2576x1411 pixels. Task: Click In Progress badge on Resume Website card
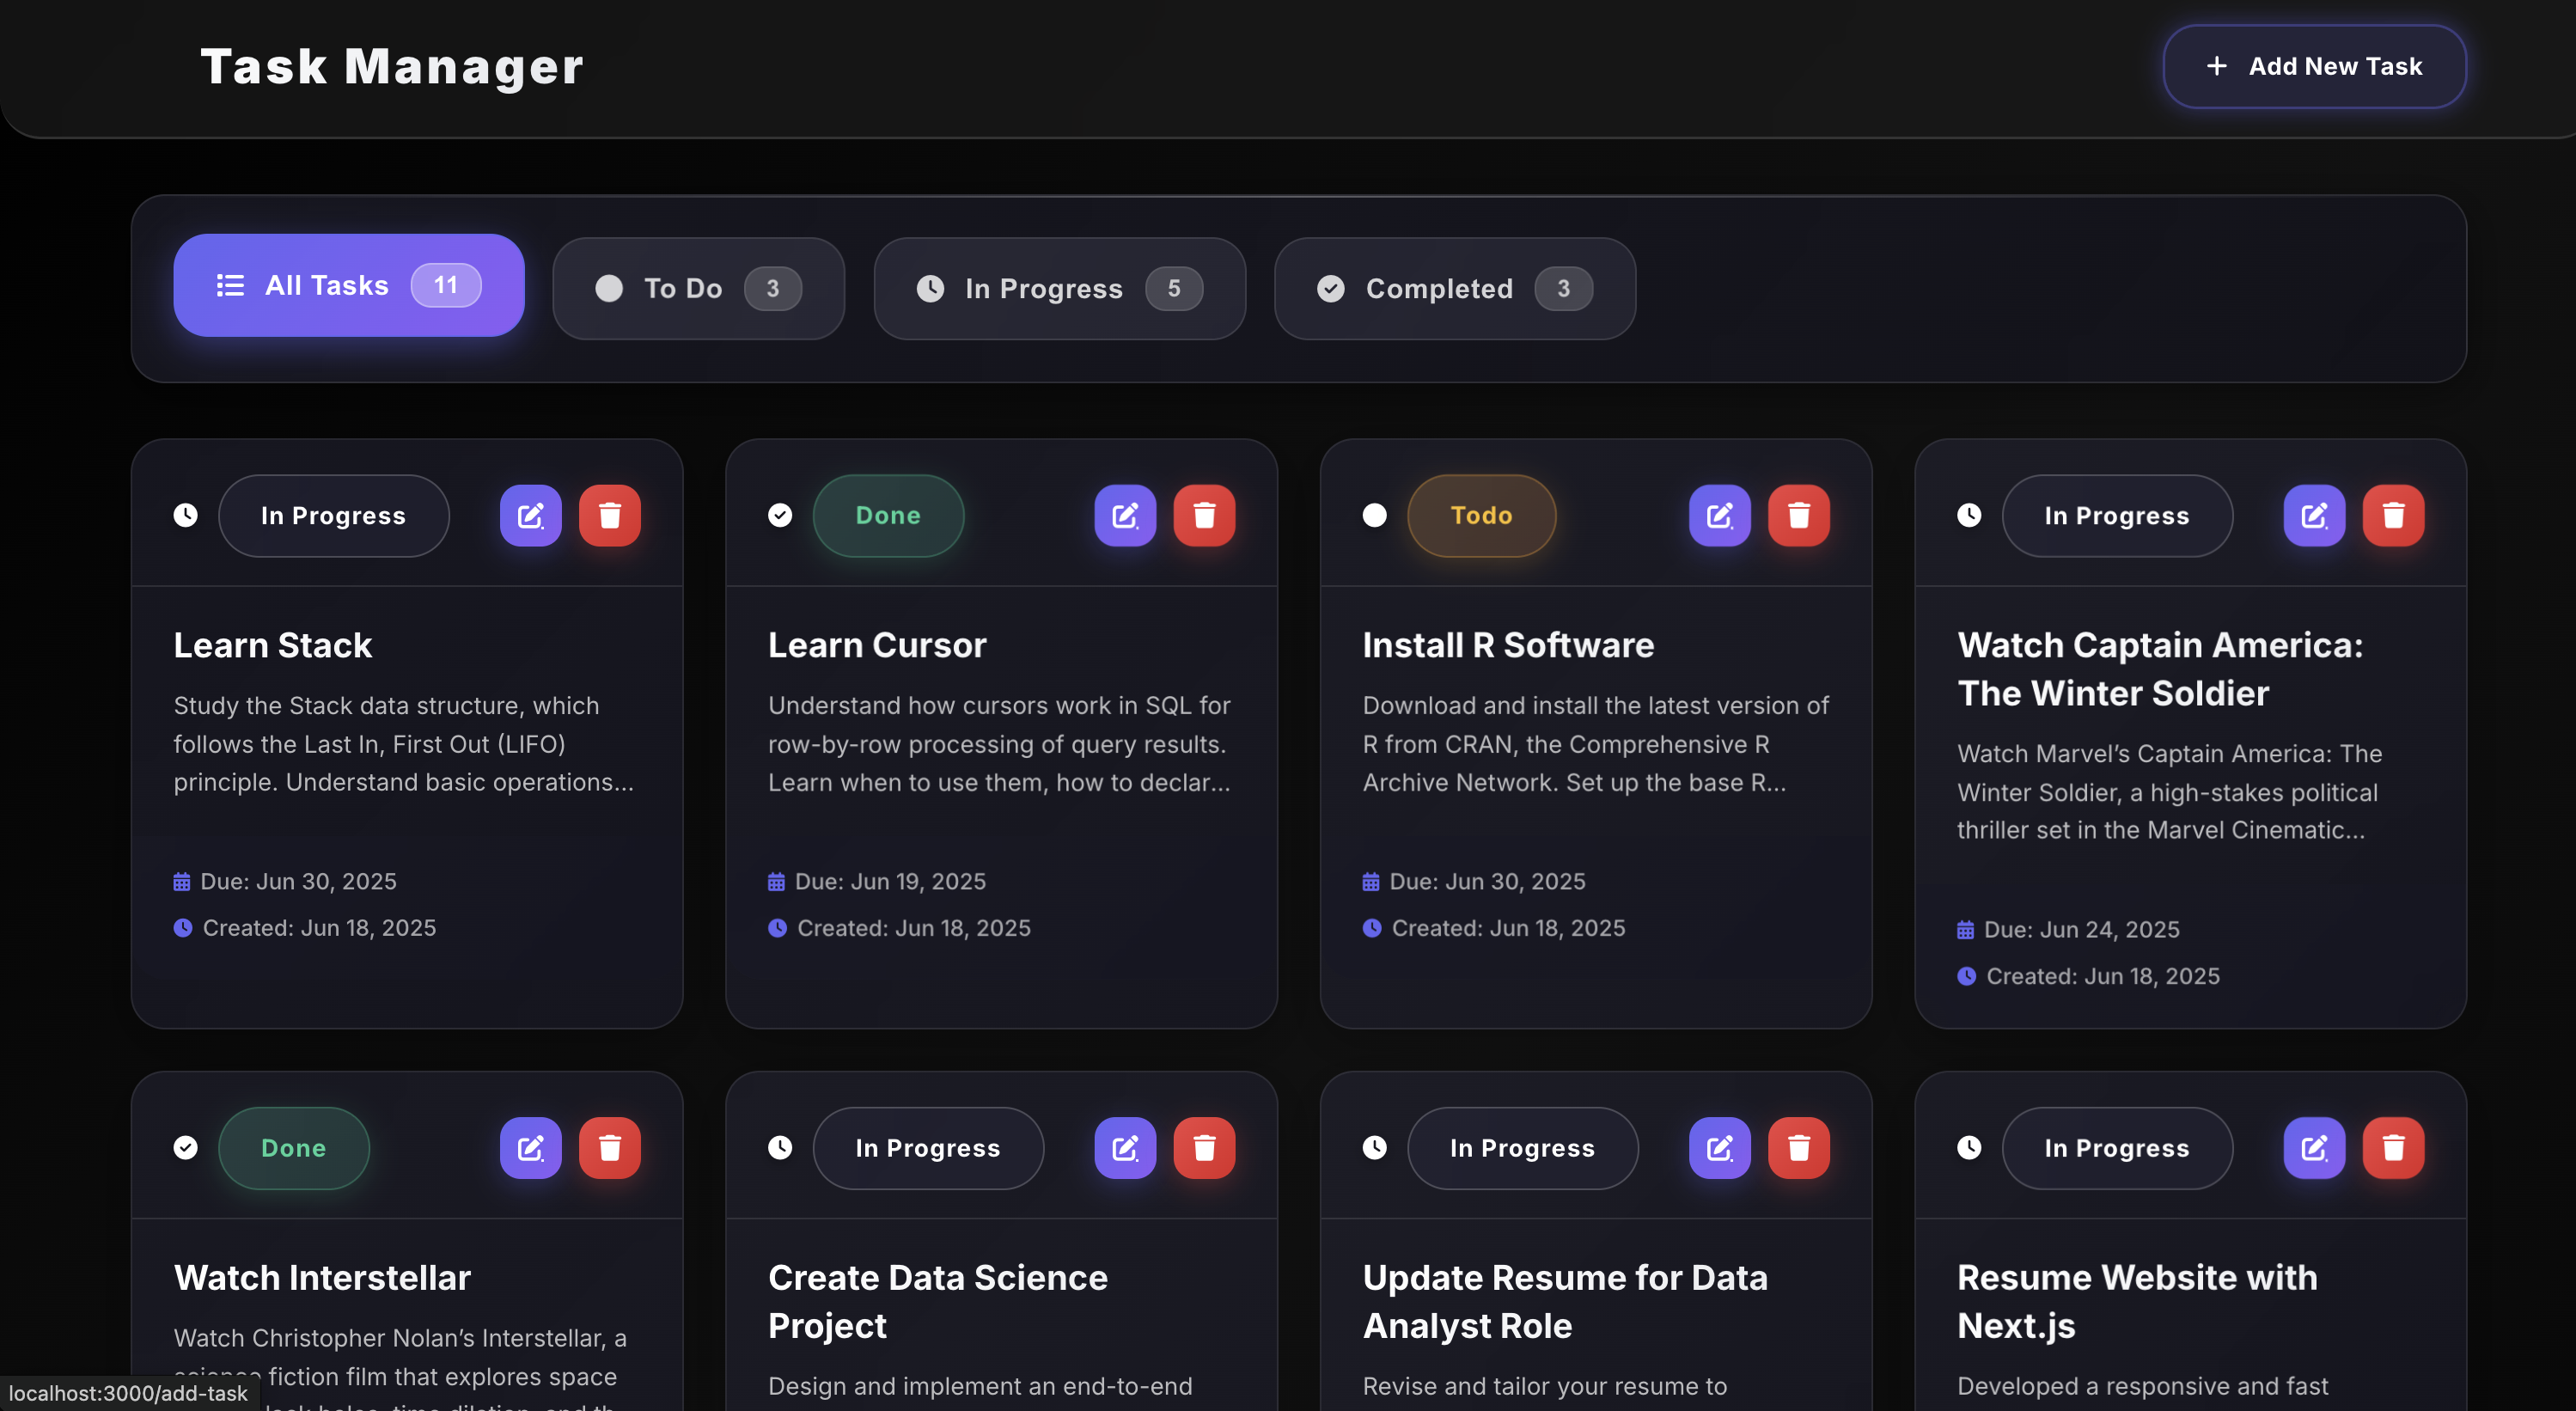(2117, 1148)
